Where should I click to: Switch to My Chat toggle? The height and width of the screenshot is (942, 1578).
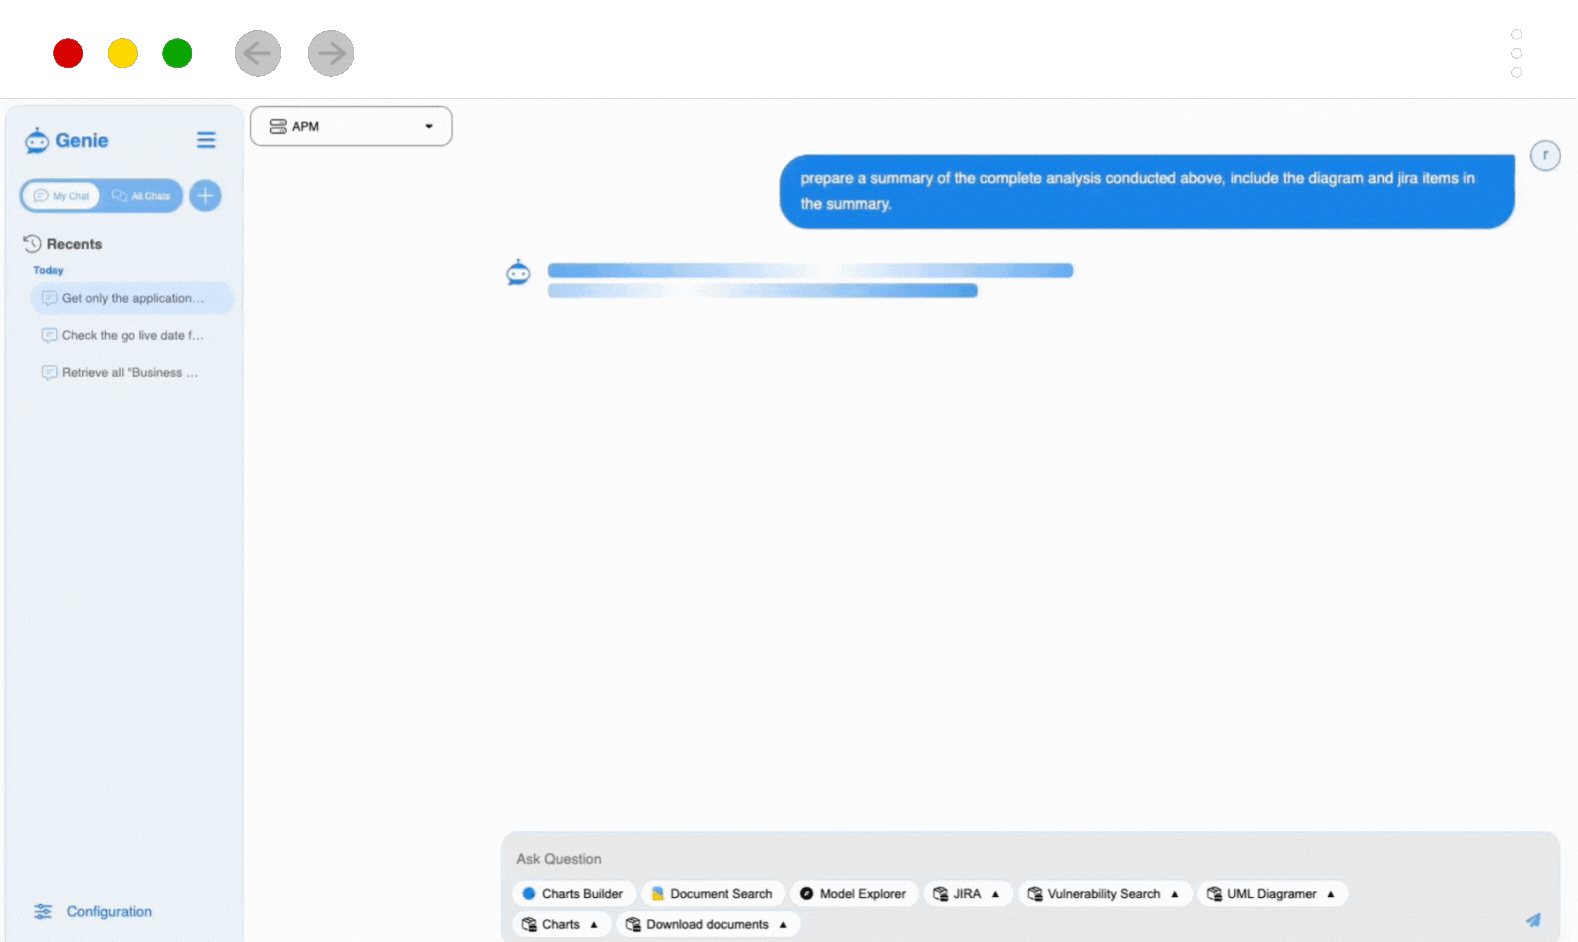61,196
